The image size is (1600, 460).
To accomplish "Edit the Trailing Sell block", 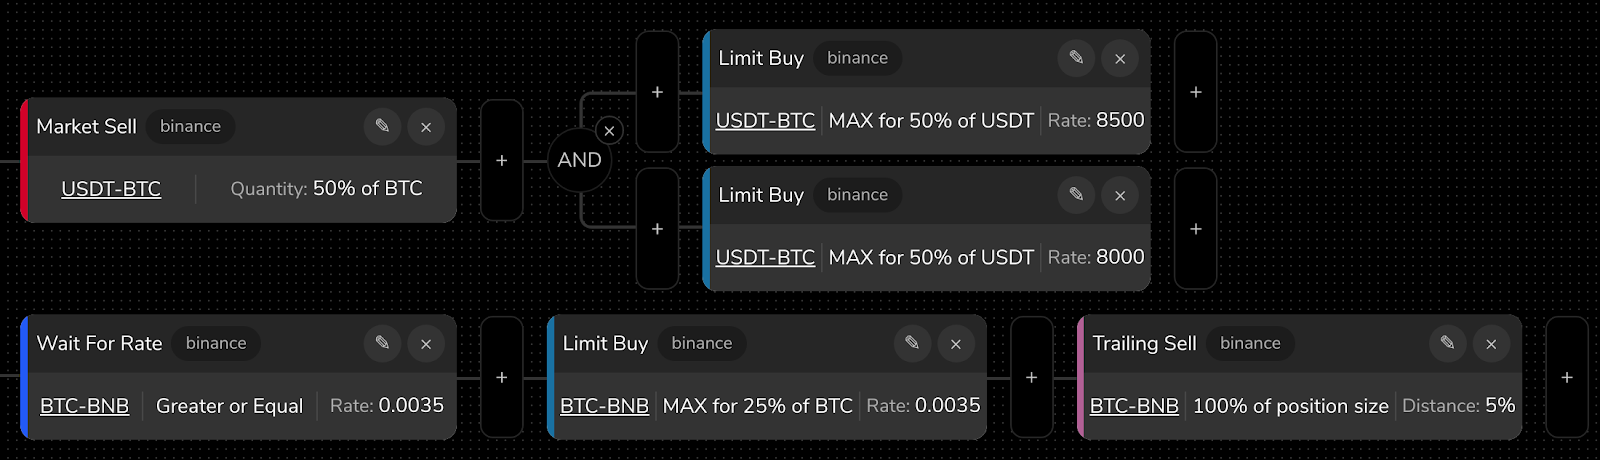I will click(x=1447, y=343).
